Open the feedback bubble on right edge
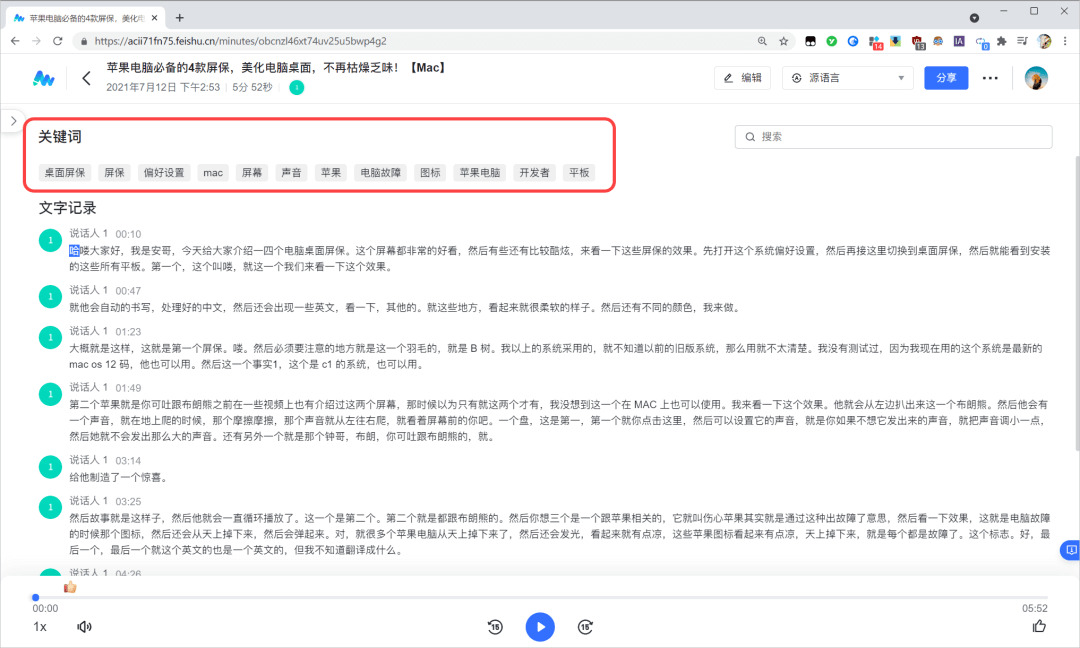1080x648 pixels. [x=1070, y=550]
